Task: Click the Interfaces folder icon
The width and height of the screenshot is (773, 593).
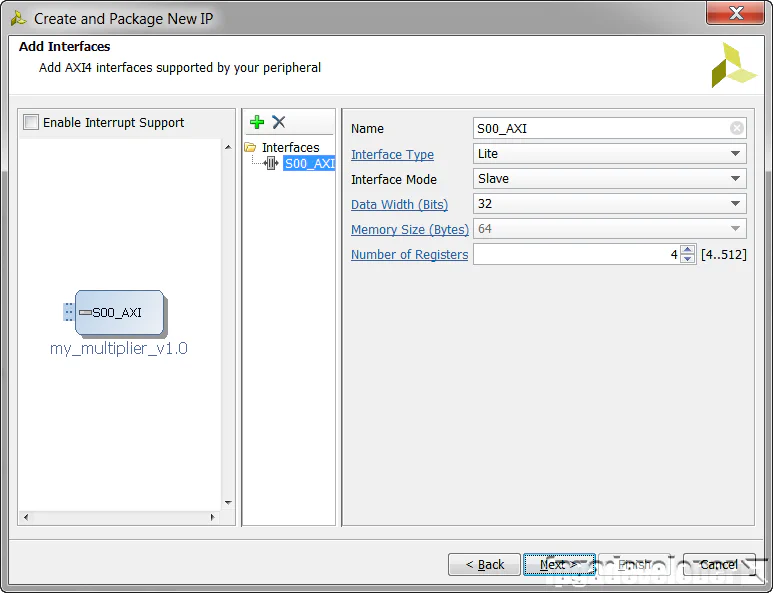Action: [x=250, y=147]
